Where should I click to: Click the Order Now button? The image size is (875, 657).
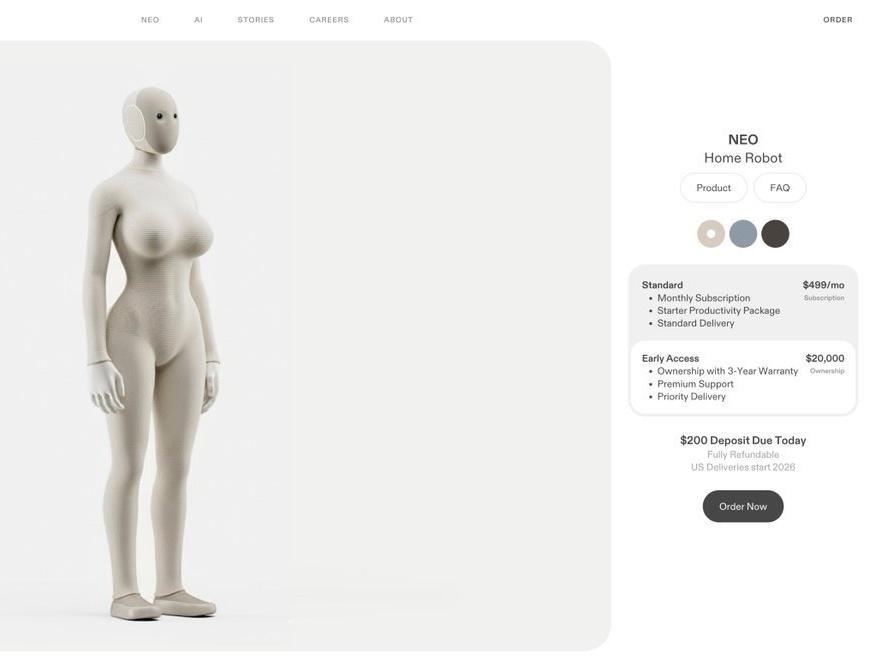(x=743, y=506)
